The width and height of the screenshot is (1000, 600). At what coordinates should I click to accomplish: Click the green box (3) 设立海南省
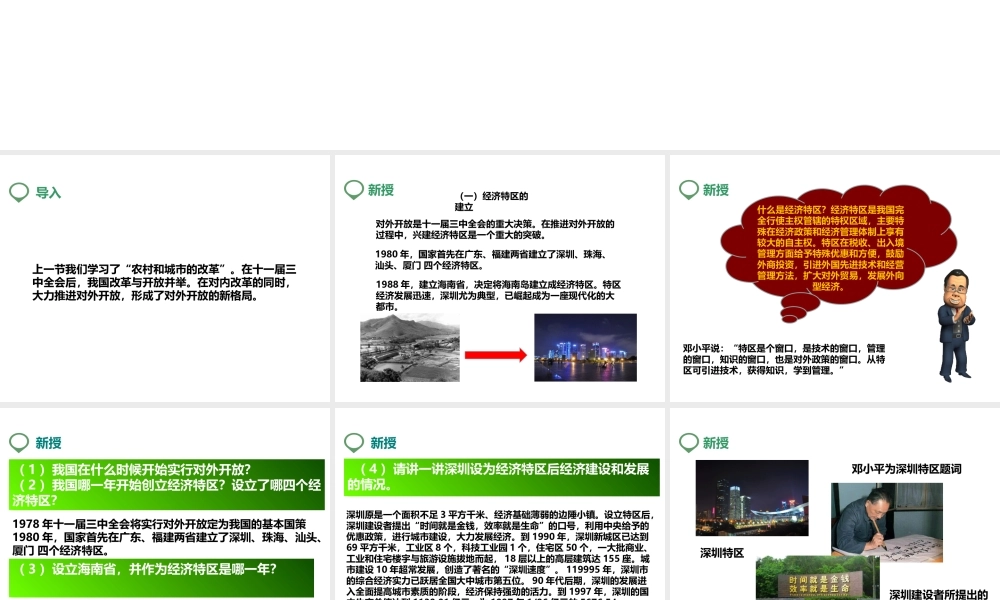point(161,577)
